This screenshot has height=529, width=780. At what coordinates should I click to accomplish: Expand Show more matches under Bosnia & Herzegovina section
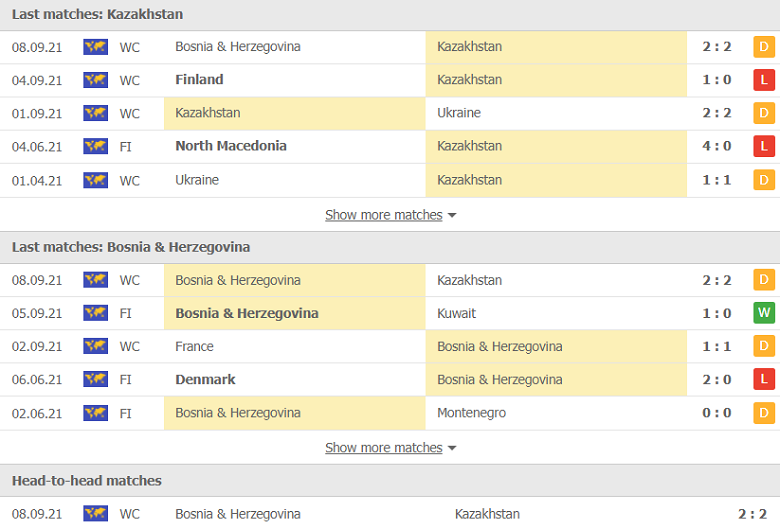(390, 448)
